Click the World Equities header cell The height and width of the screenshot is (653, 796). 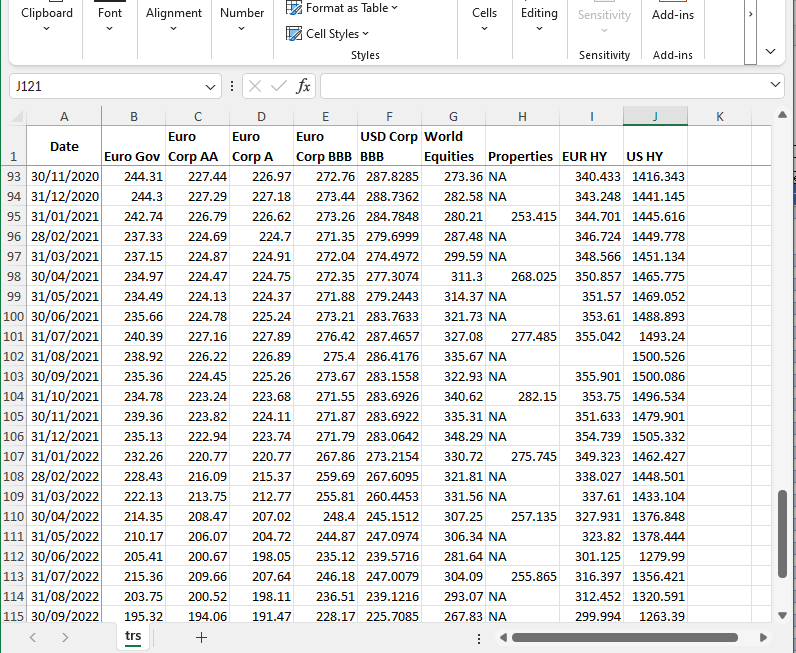pyautogui.click(x=453, y=146)
